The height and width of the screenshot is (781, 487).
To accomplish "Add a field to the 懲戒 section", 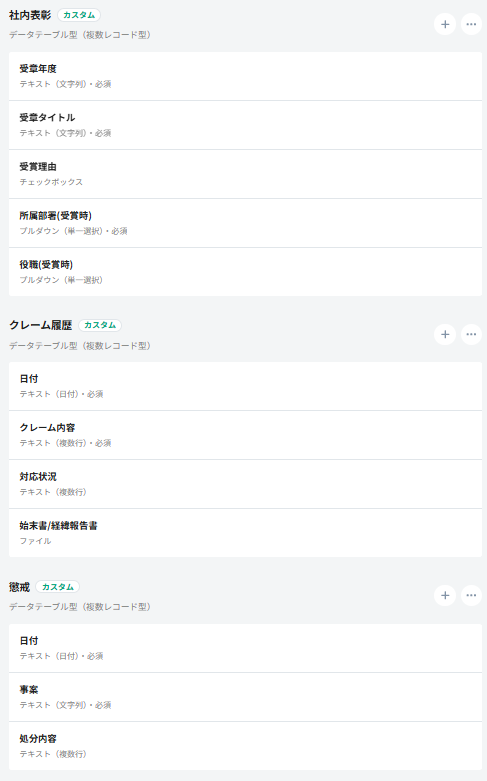I will click(x=445, y=595).
